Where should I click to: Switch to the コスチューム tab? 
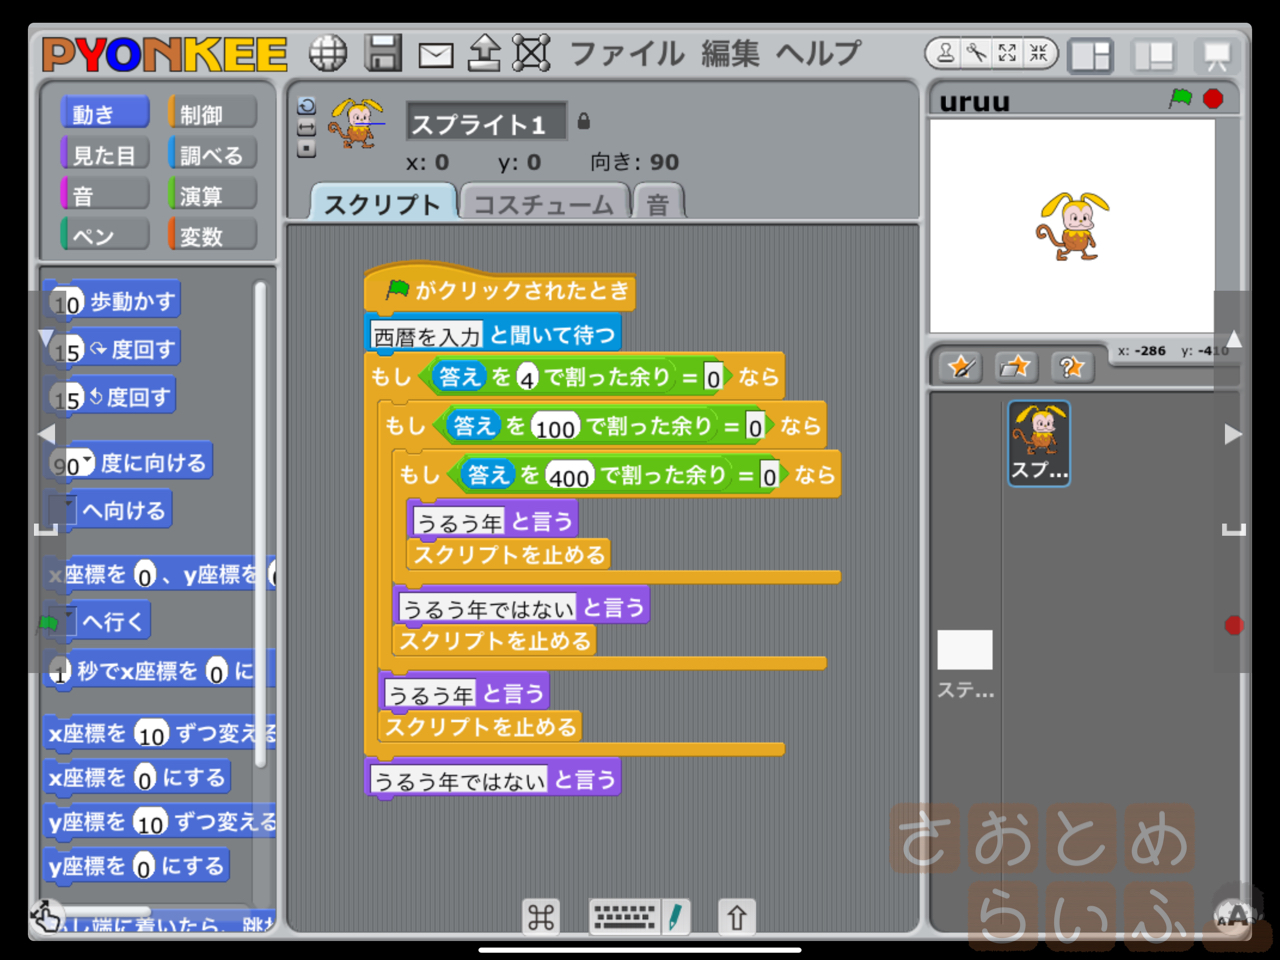tap(545, 203)
